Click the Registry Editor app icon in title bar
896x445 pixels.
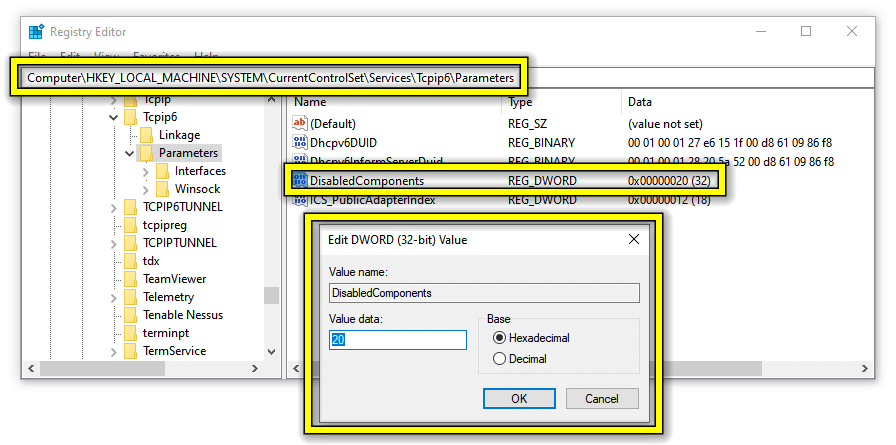(37, 31)
